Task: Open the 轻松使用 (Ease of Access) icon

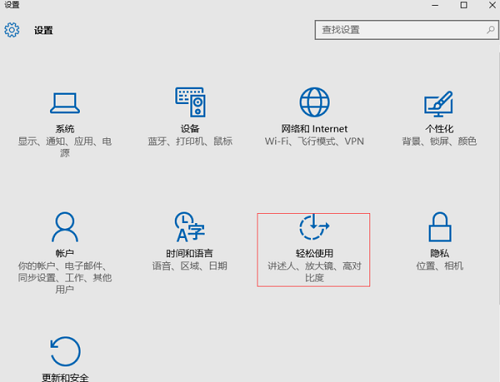Action: 314,227
